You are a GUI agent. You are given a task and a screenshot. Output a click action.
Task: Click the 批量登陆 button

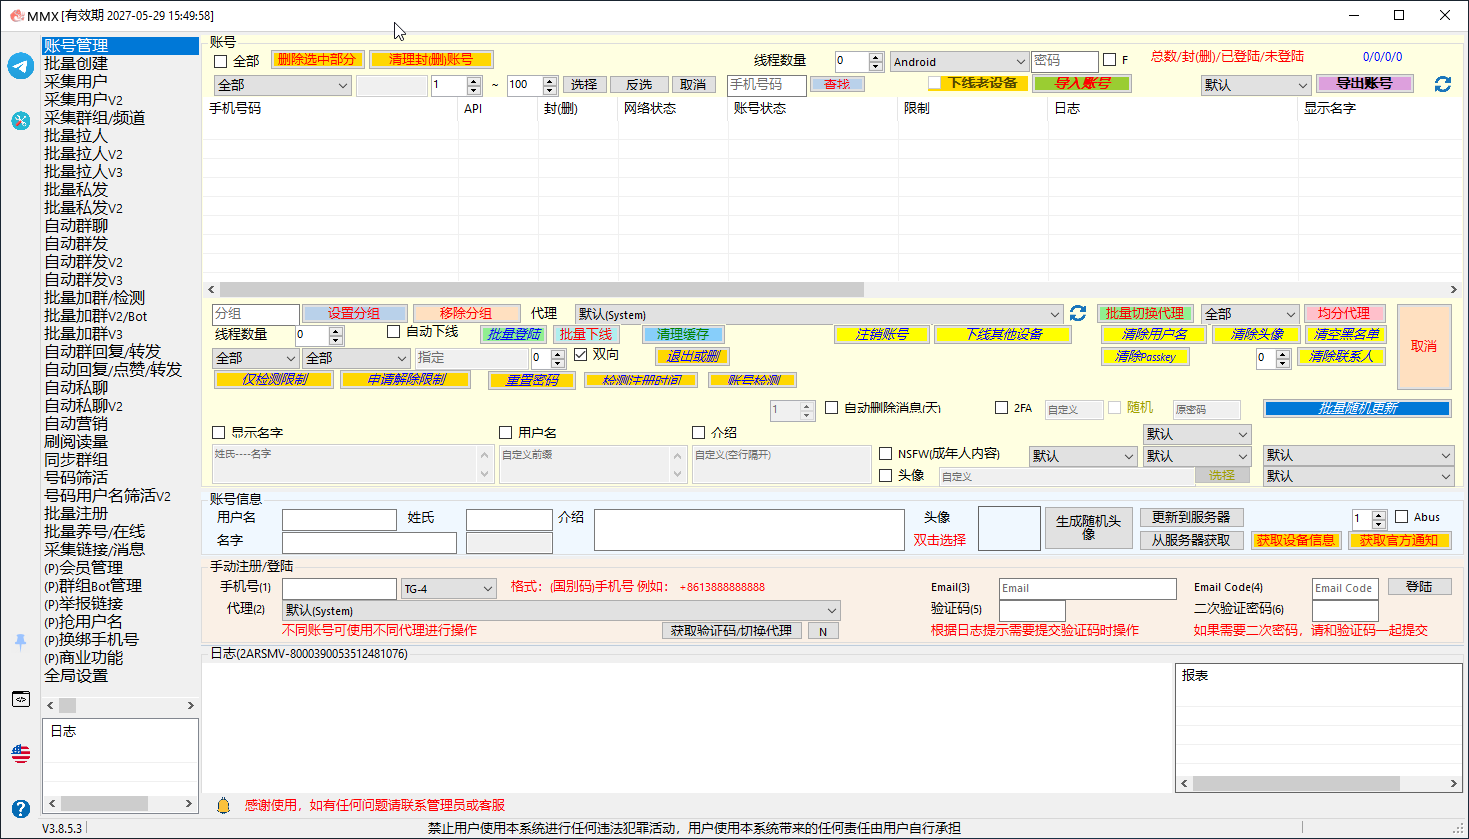[514, 334]
